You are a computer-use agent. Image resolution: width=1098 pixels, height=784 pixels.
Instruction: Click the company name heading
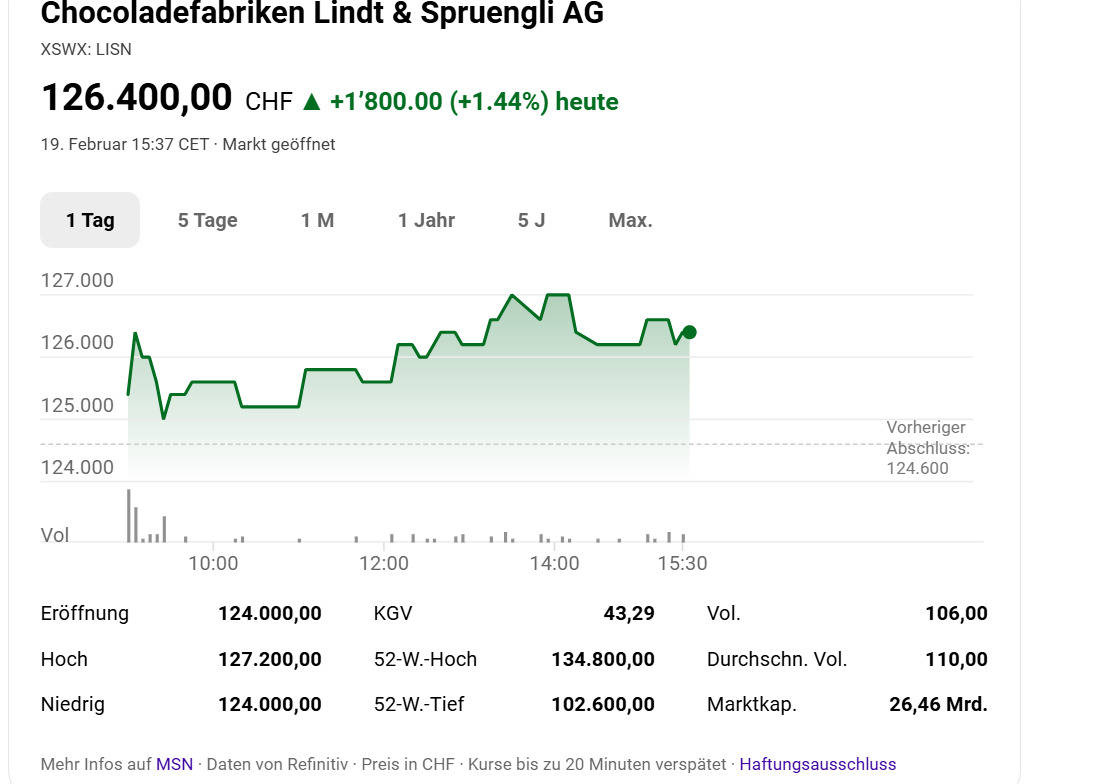pos(322,14)
